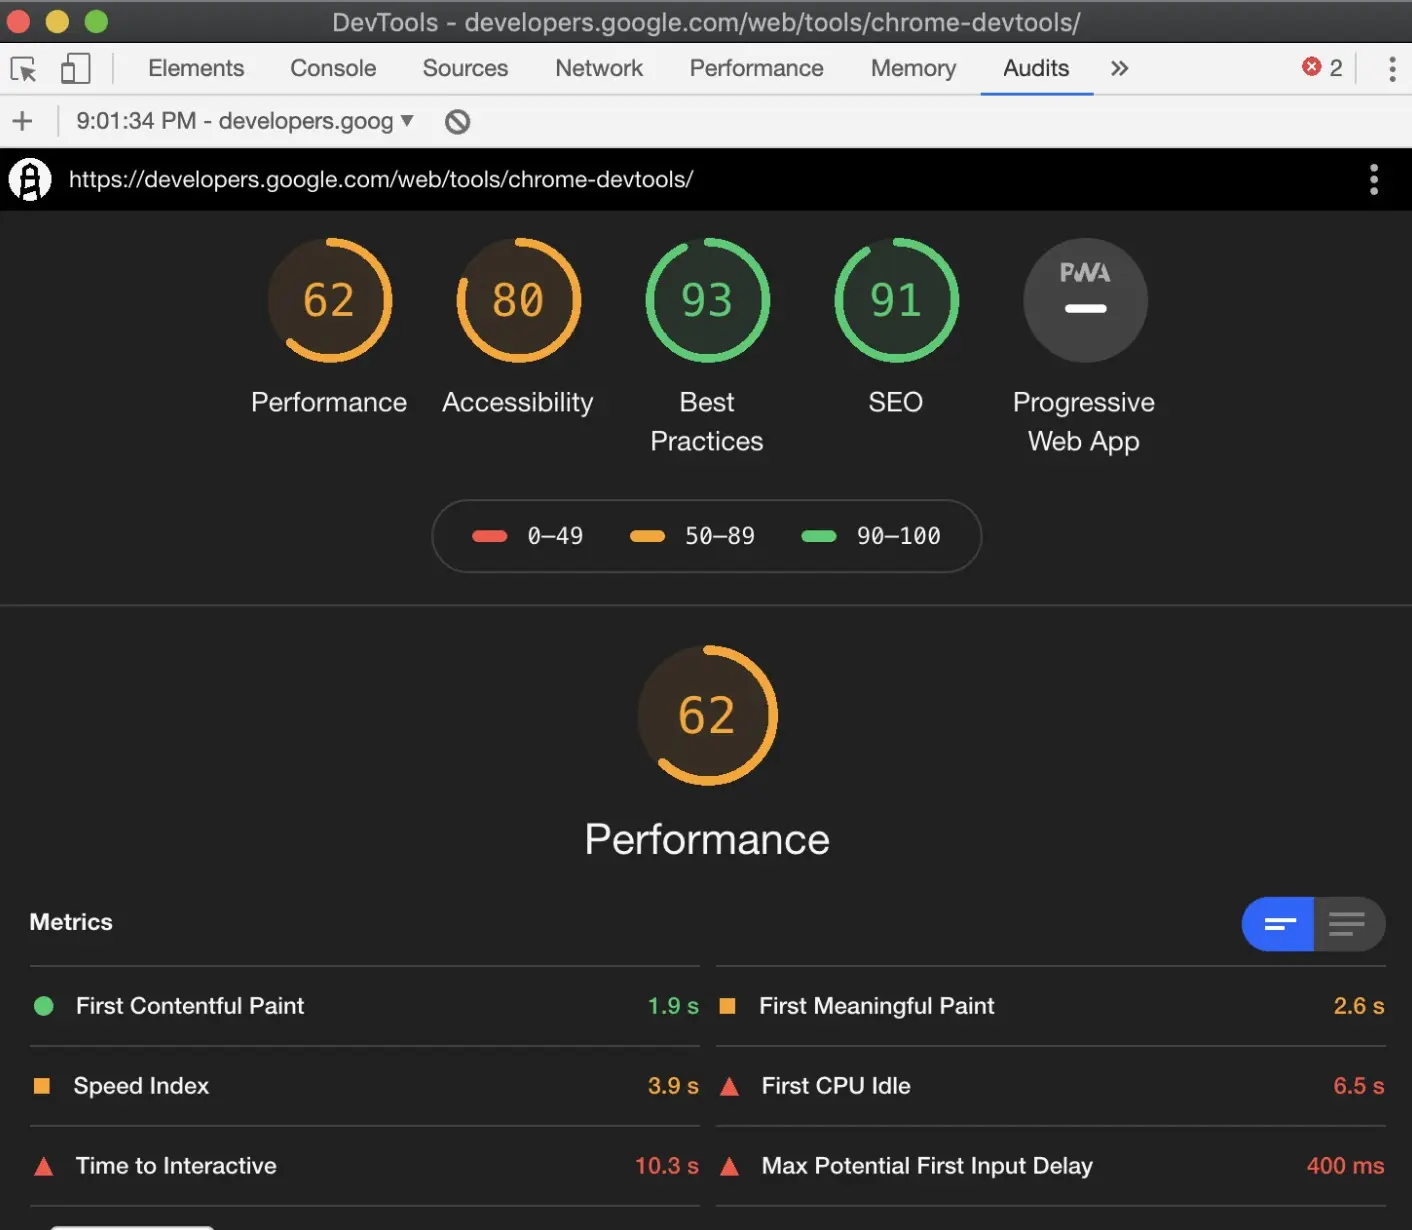Show more DevTools tabs chevron
This screenshot has width=1412, height=1230.
1119,68
